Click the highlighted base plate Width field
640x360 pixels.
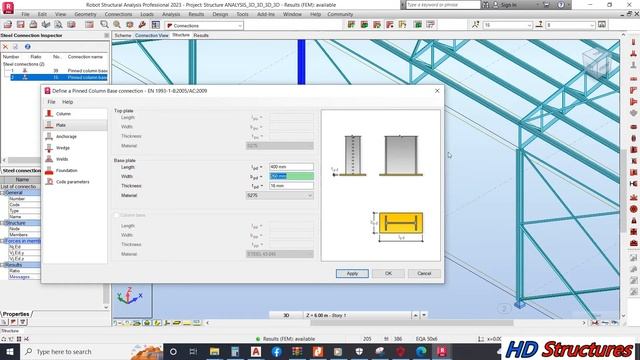(291, 176)
